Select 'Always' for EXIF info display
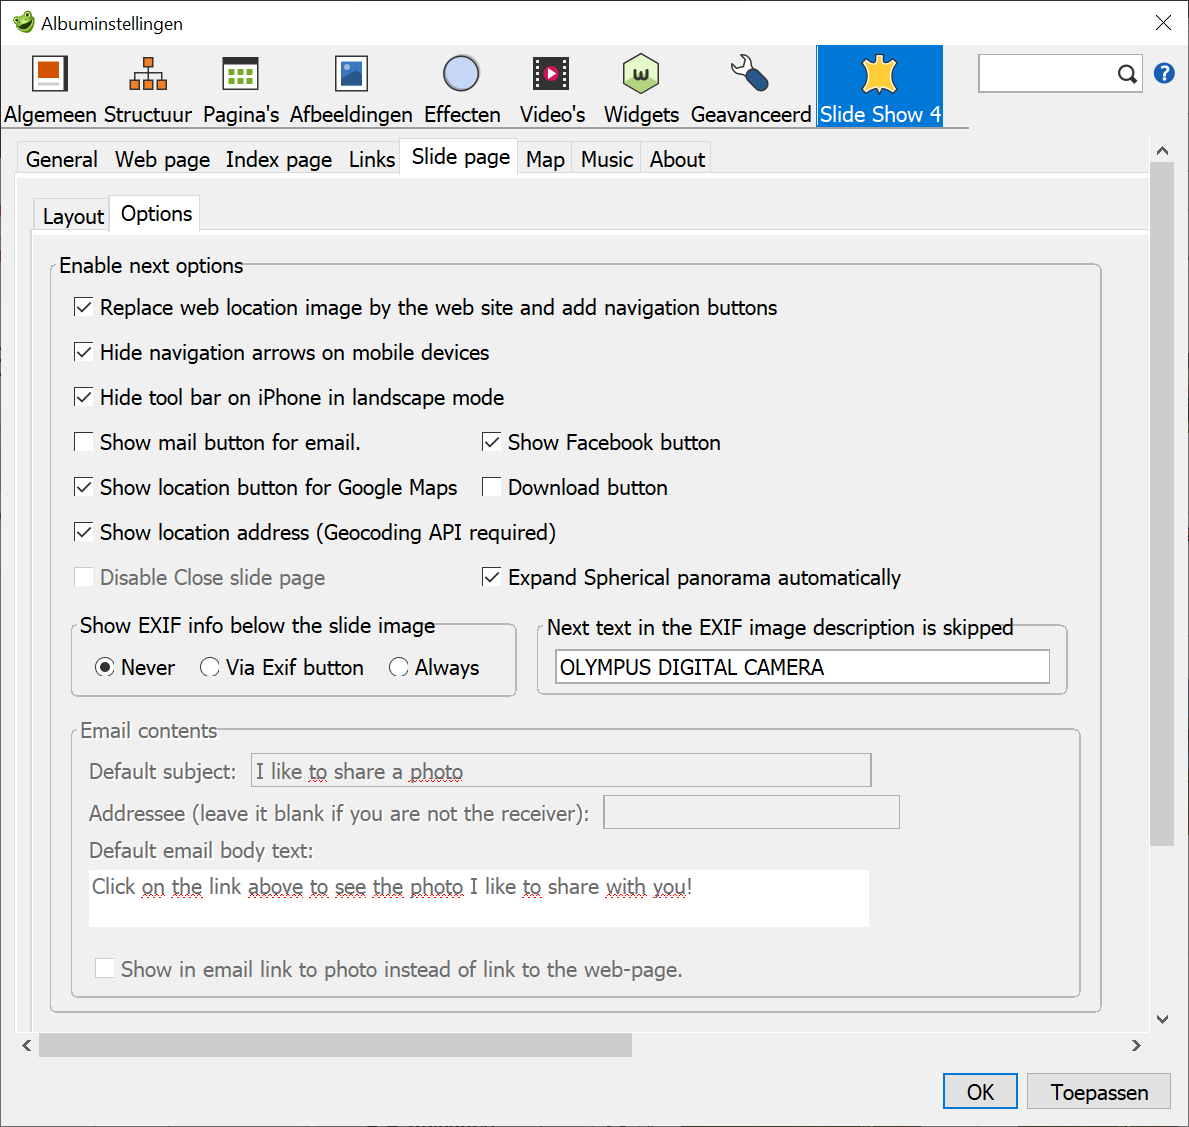This screenshot has width=1189, height=1127. [398, 667]
